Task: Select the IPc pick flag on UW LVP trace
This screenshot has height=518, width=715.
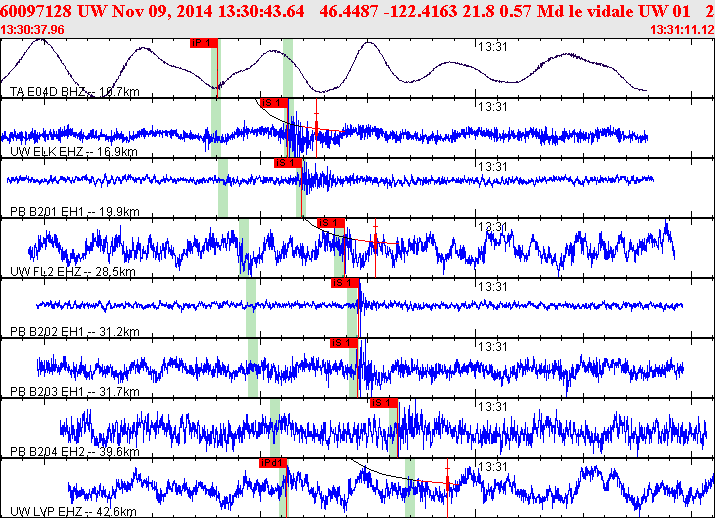Action: pos(273,462)
